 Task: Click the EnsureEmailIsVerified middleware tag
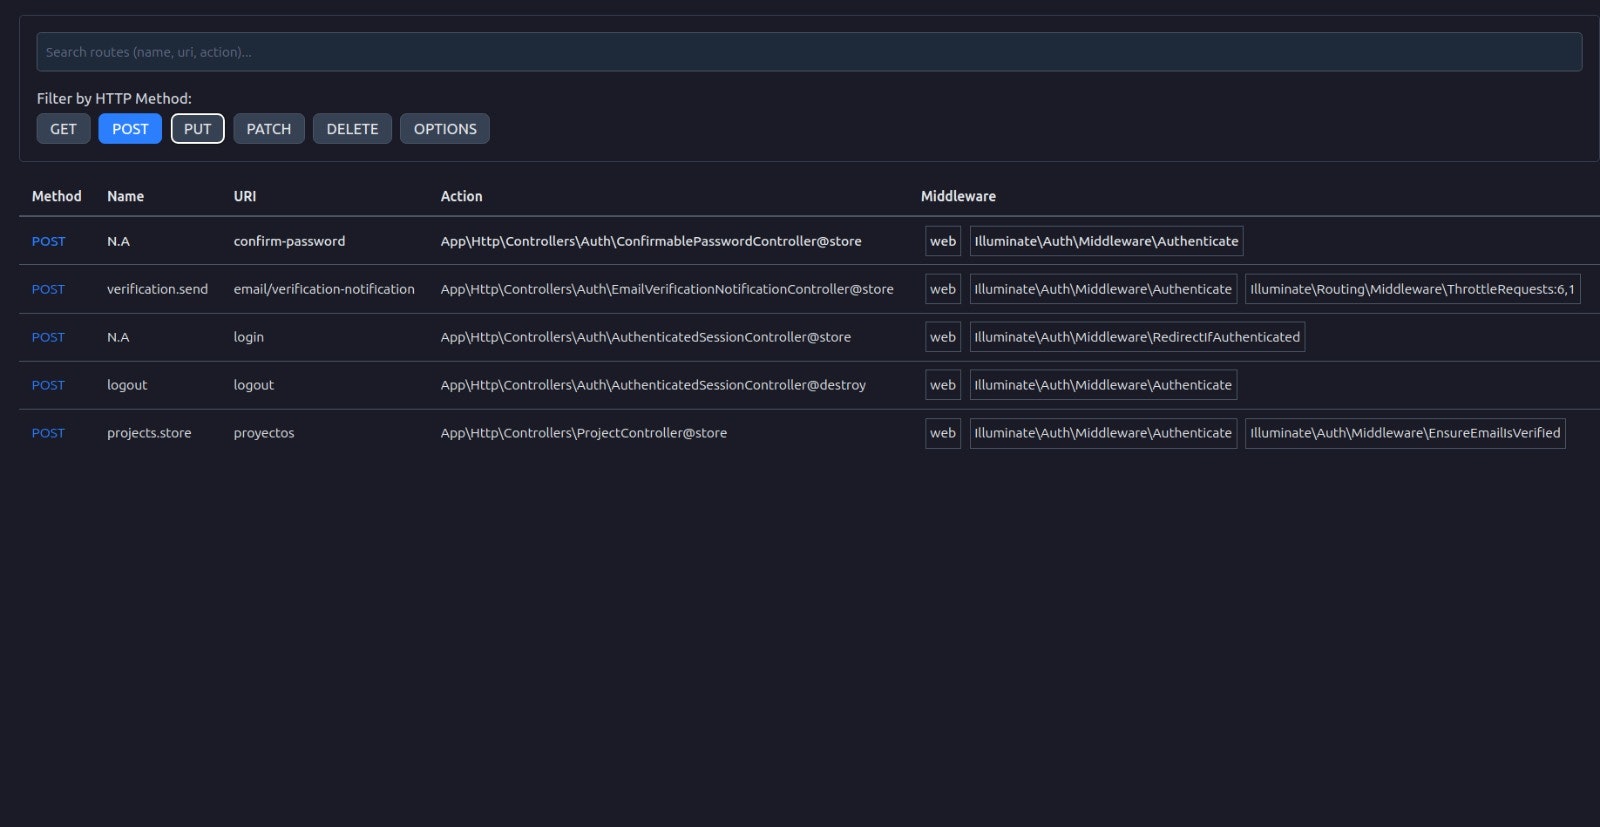click(1405, 433)
